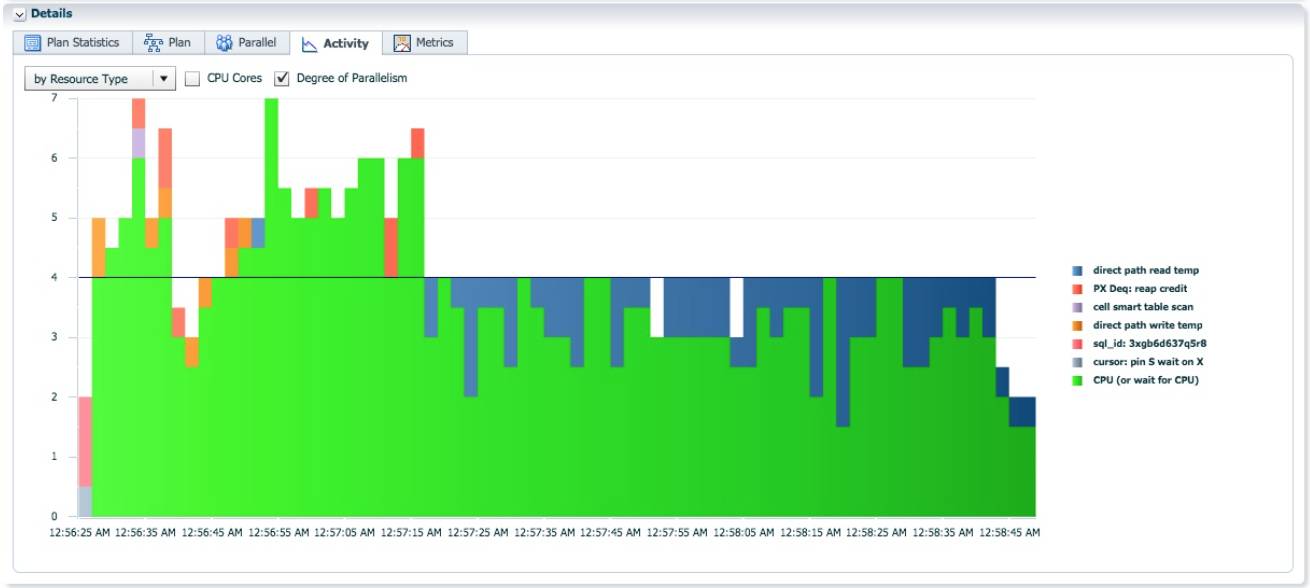This screenshot has height=588, width=1310.
Task: Click the PX Deq: reap credit legend swatch
Action: pos(1077,289)
